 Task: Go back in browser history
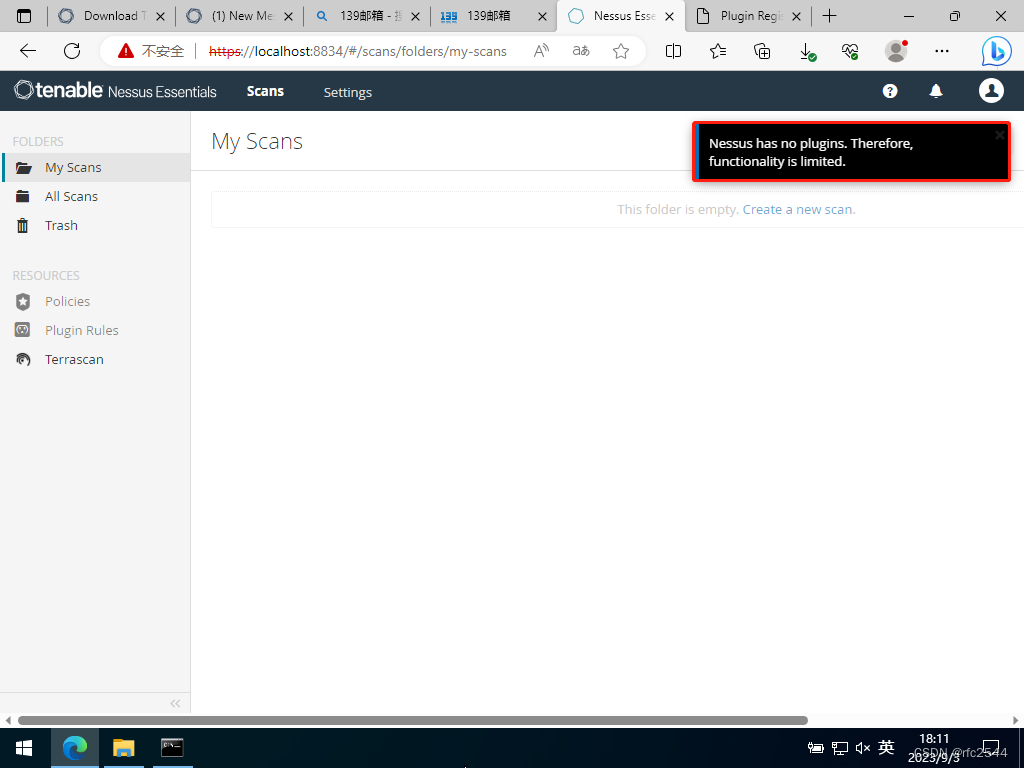point(27,51)
